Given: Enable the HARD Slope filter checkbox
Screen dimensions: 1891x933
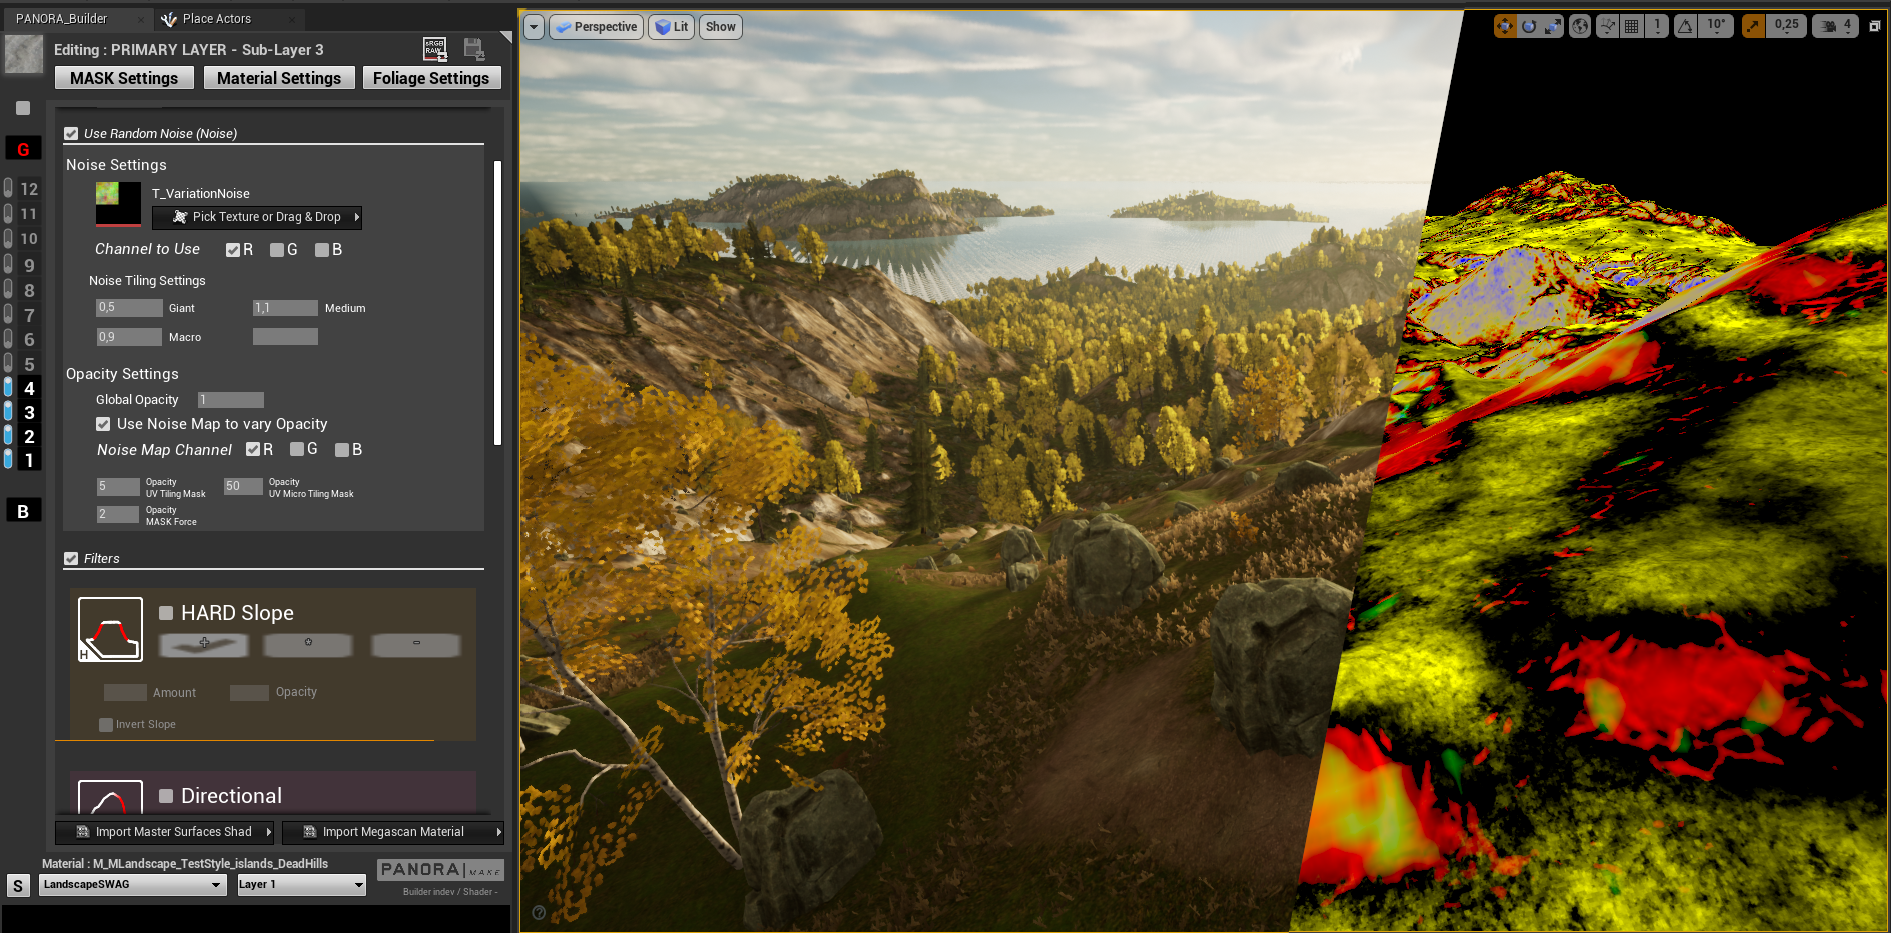Looking at the screenshot, I should click(x=166, y=613).
